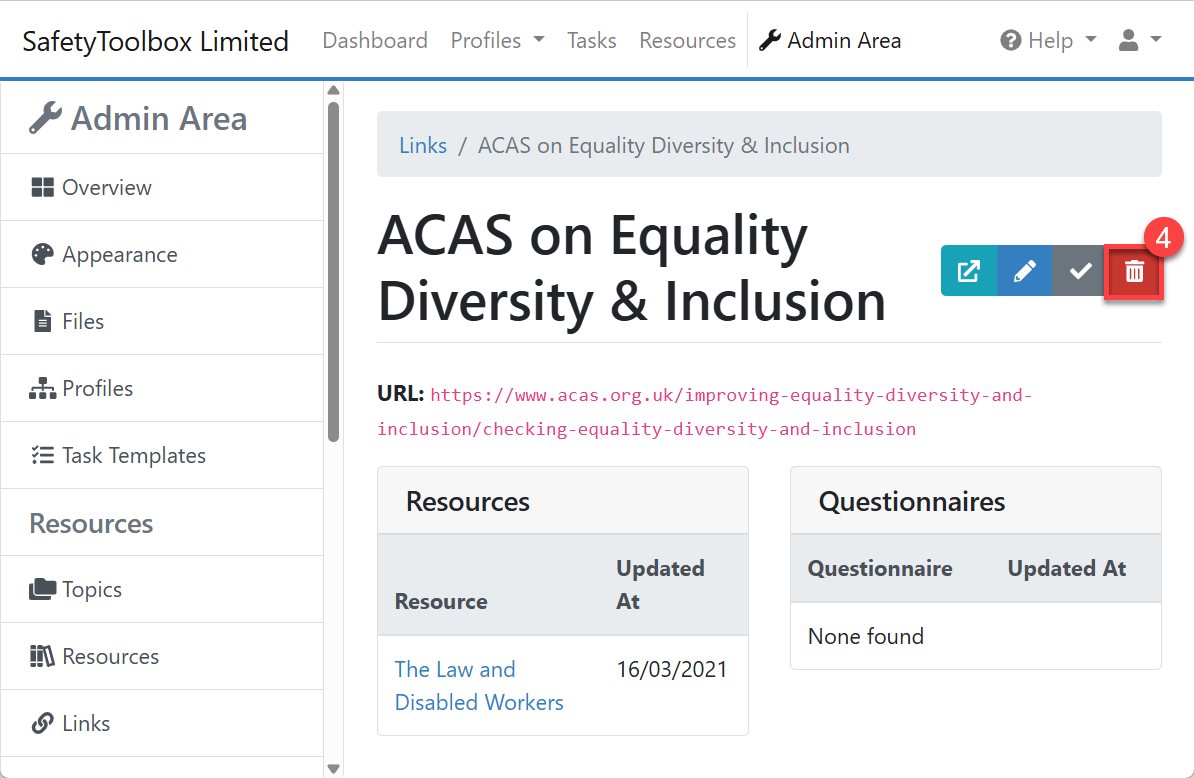Click the sidebar scrollbar down arrow
Screen dimensions: 1194x778
pos(334,768)
